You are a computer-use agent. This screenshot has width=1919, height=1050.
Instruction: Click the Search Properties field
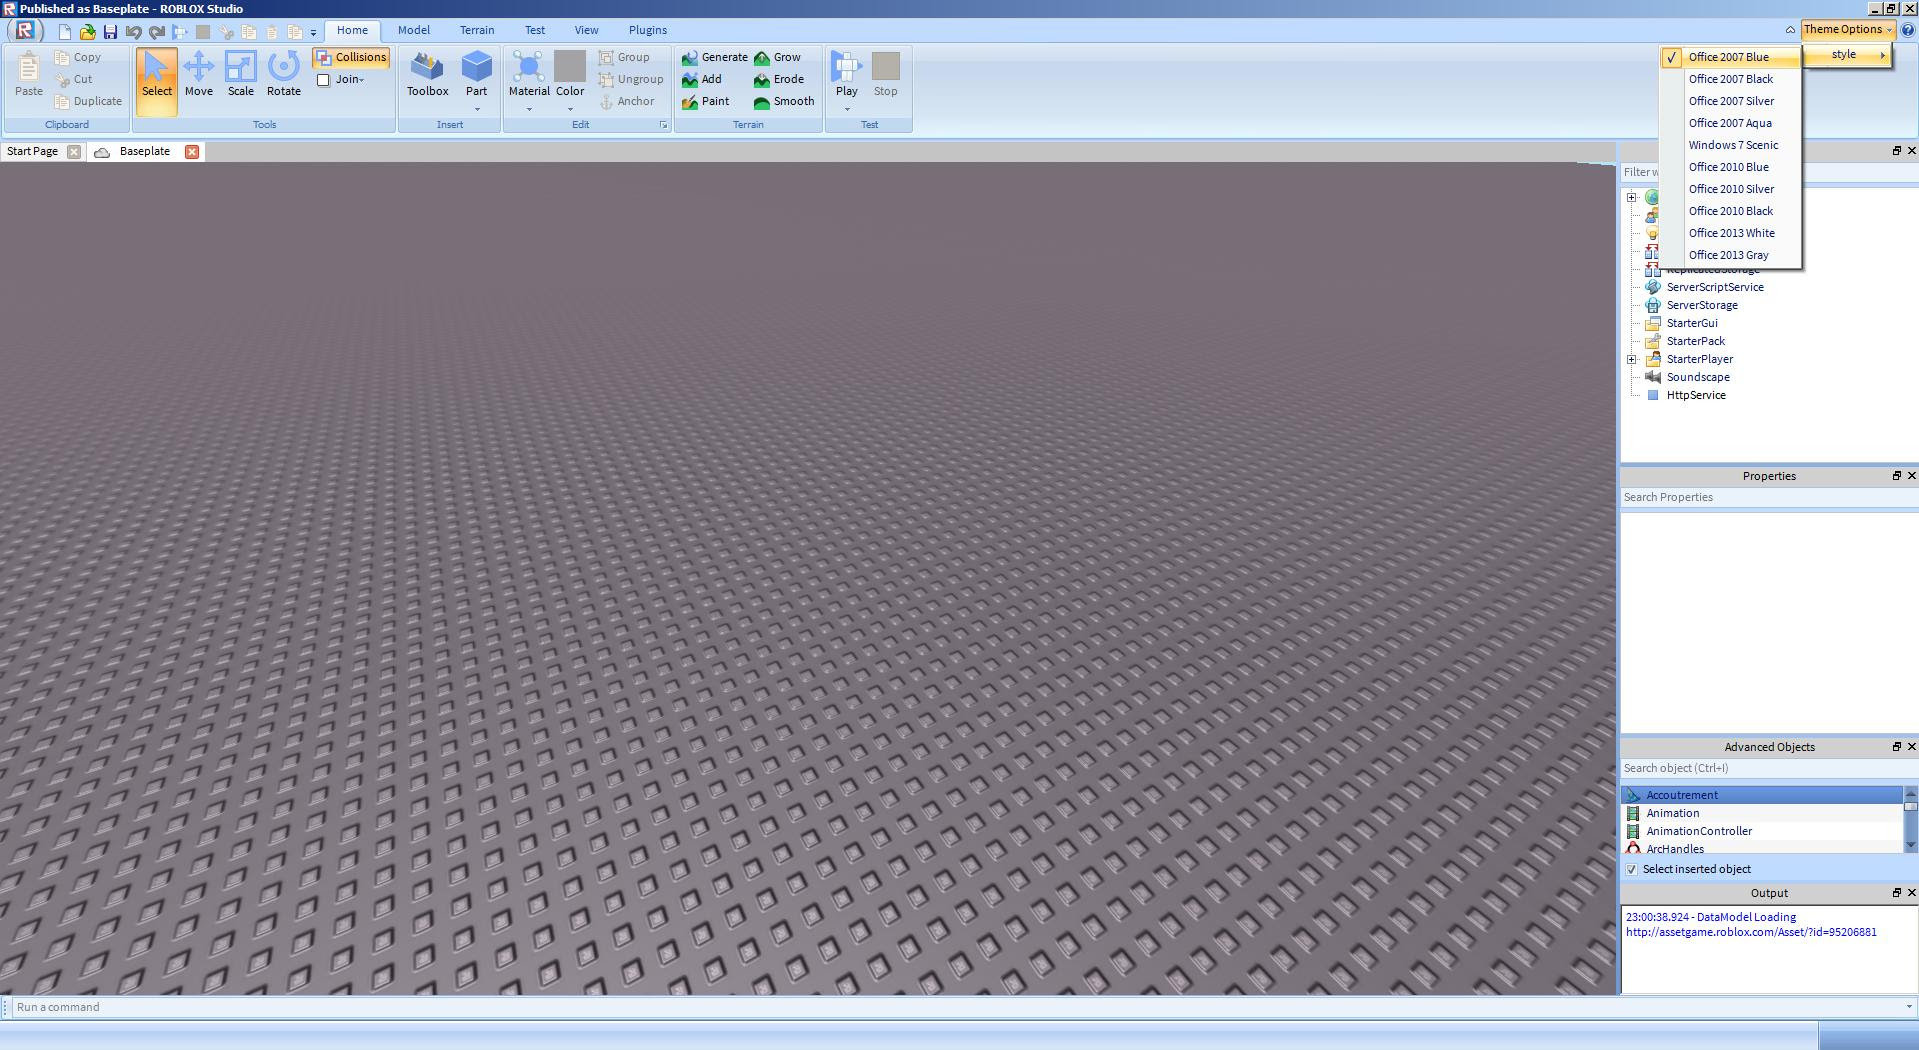pos(1769,498)
